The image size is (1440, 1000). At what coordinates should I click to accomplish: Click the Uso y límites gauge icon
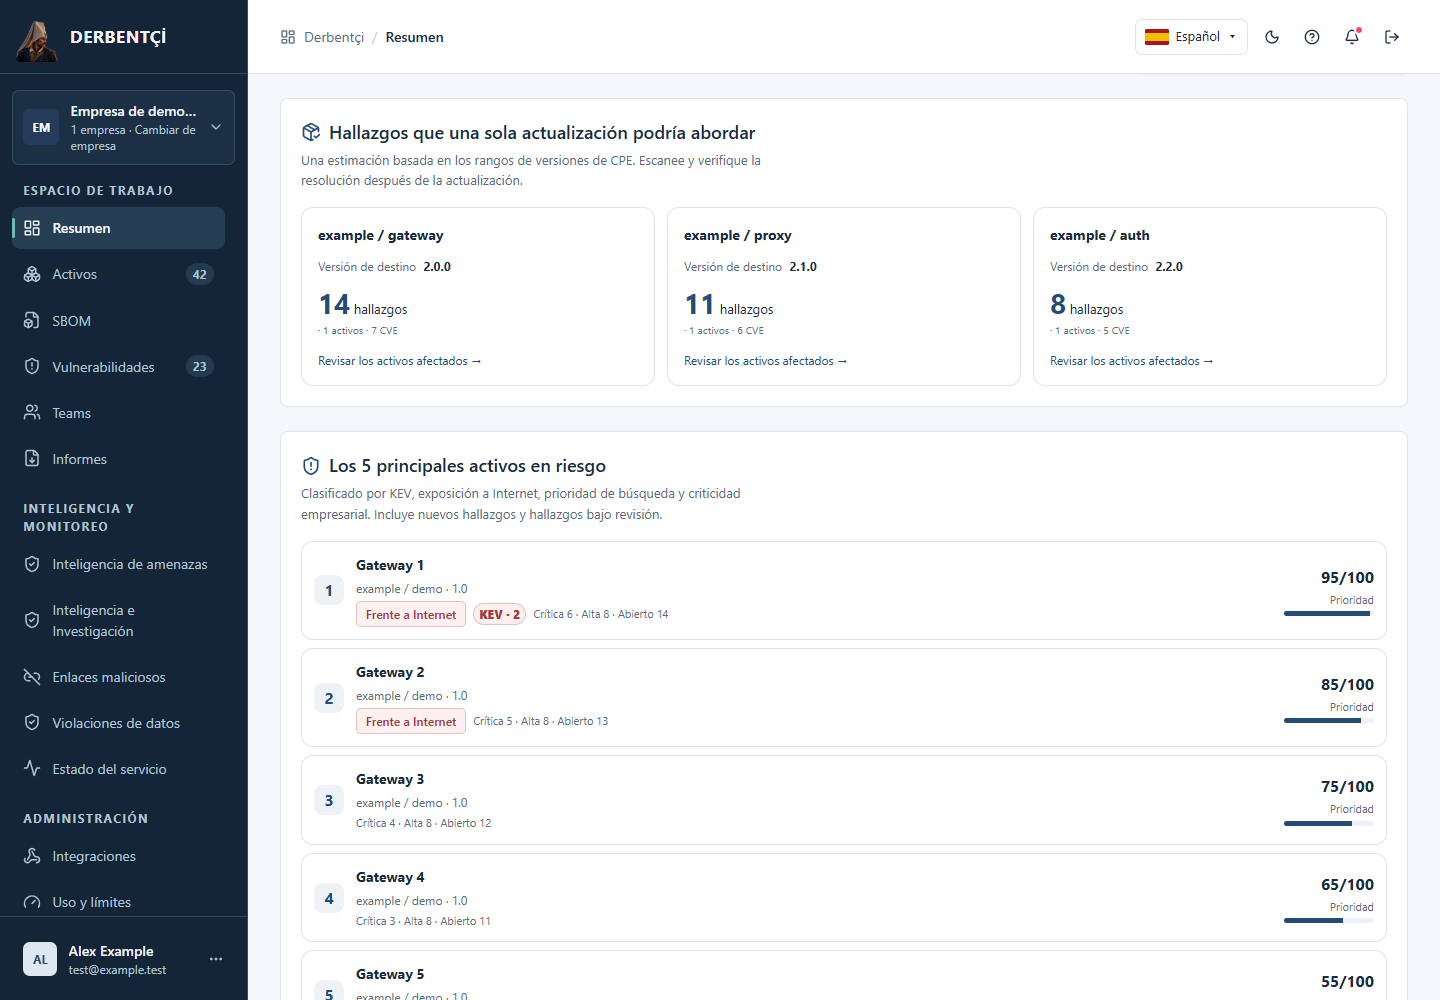(x=32, y=902)
